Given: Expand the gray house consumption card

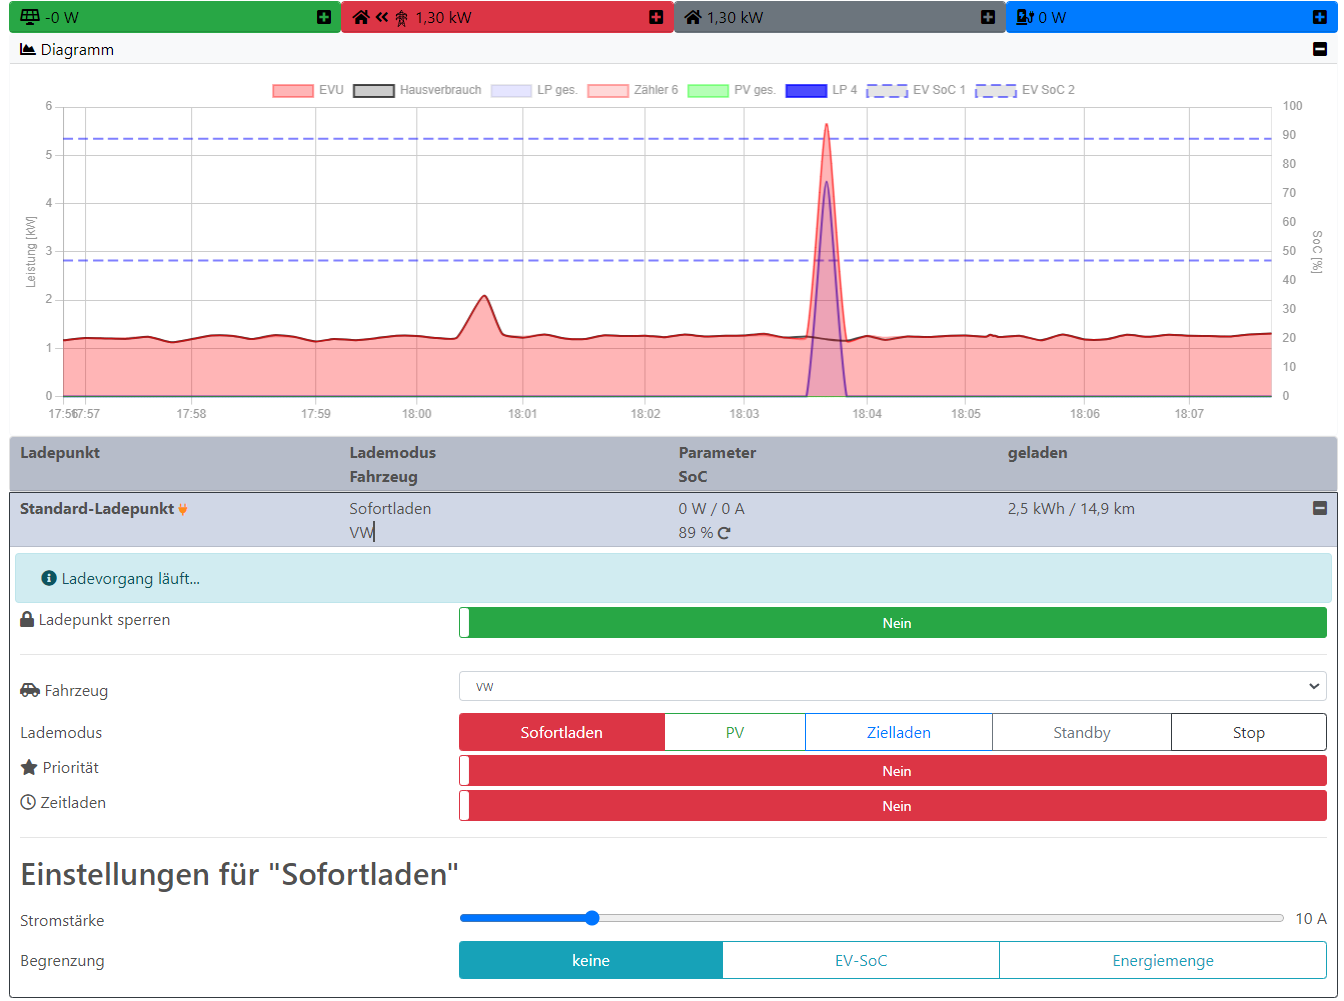Looking at the screenshot, I should point(988,17).
